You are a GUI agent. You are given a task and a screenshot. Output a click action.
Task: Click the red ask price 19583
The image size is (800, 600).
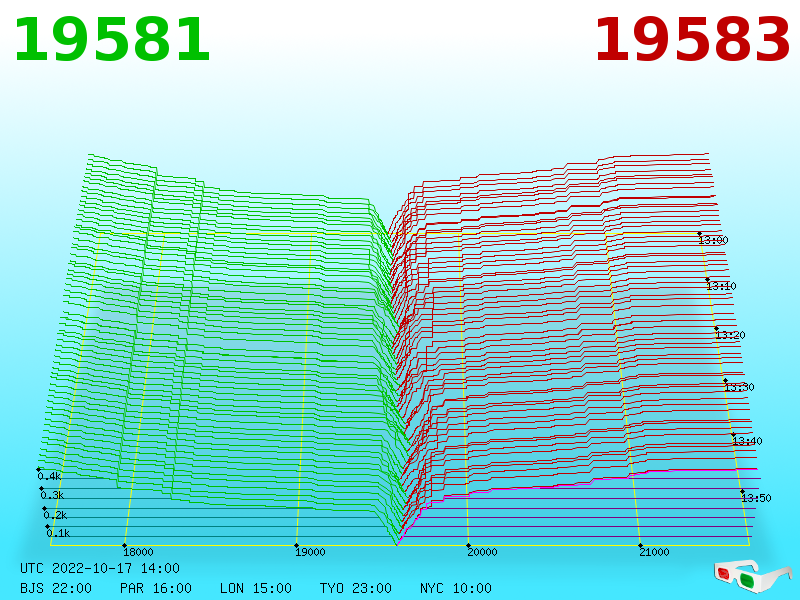click(692, 40)
